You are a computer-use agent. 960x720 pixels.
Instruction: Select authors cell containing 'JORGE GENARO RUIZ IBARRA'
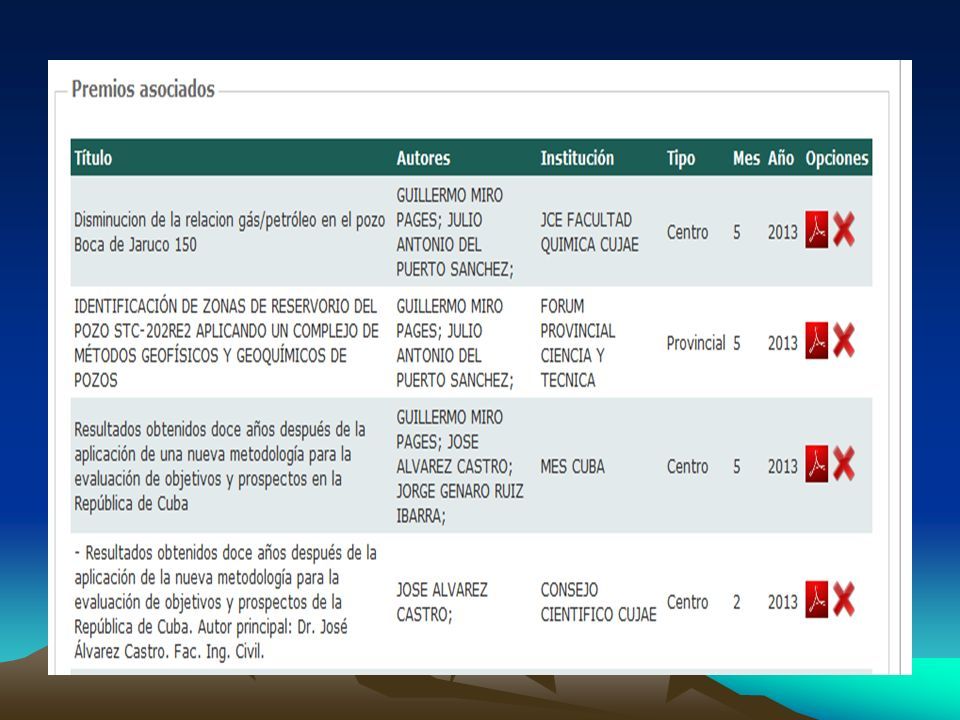[x=460, y=467]
